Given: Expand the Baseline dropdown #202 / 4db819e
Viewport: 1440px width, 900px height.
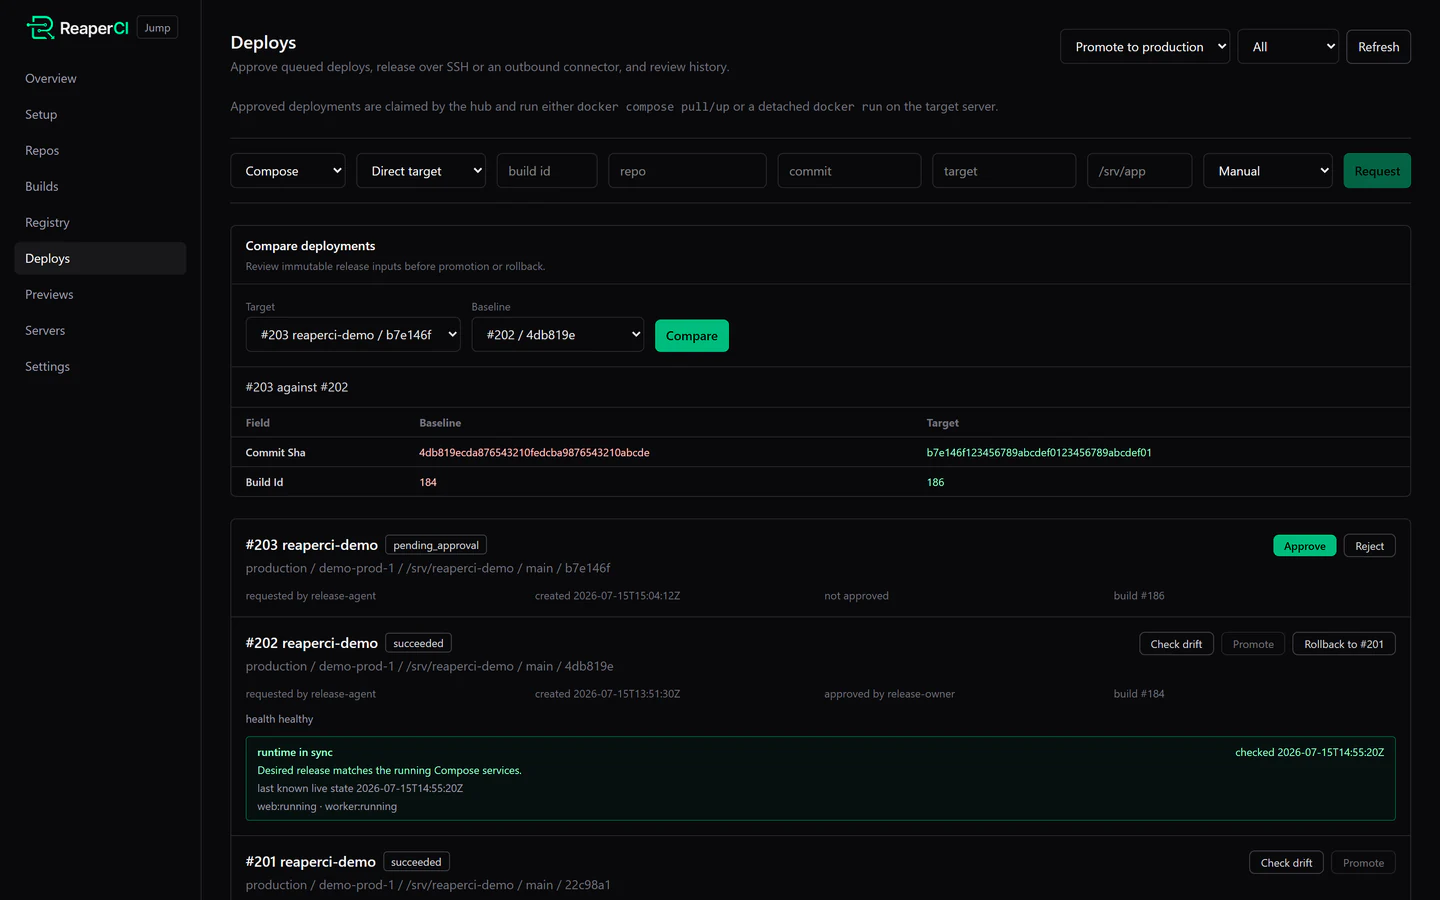Looking at the screenshot, I should 558,335.
